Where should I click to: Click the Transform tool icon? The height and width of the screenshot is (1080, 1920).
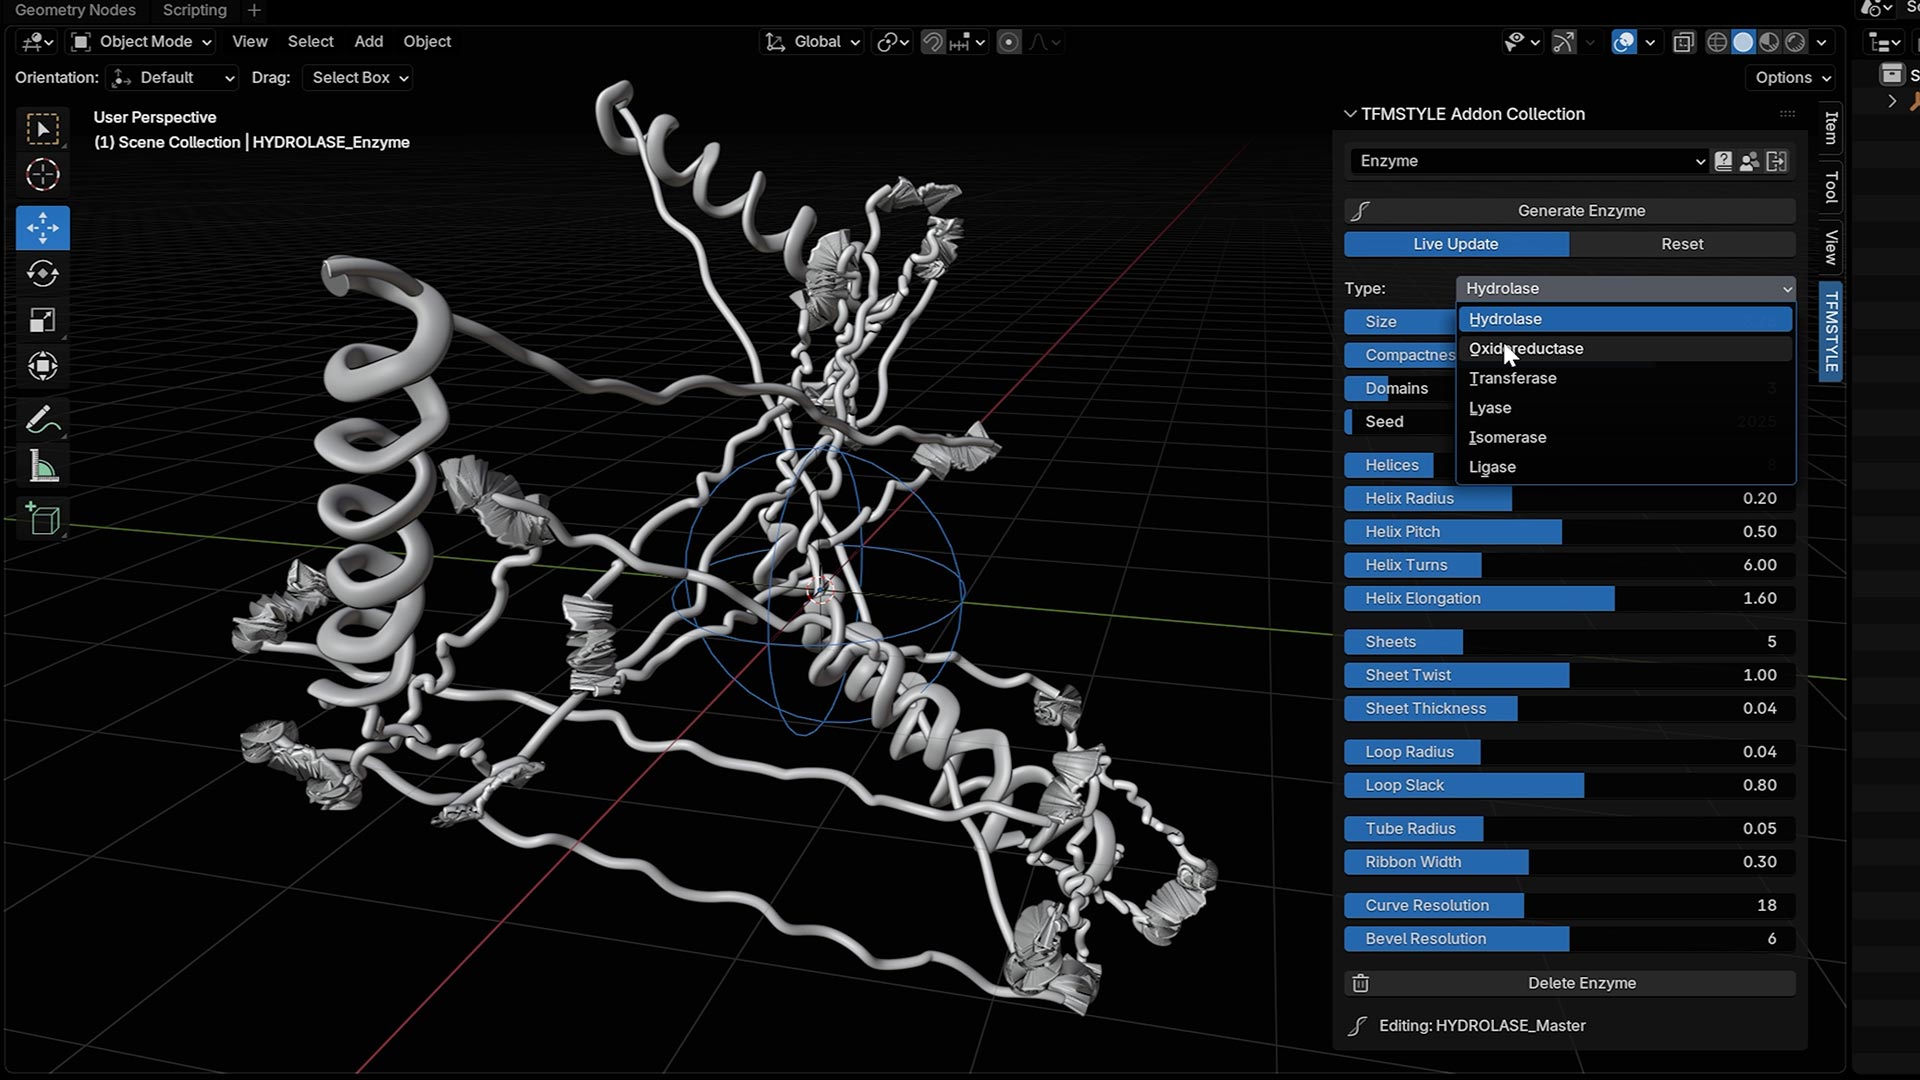[42, 366]
